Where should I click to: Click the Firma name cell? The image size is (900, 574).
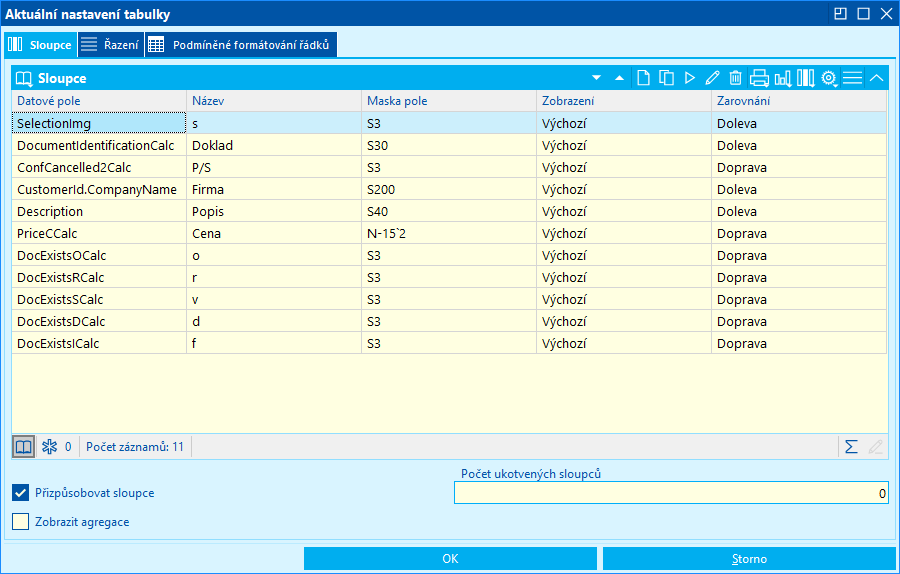(274, 189)
